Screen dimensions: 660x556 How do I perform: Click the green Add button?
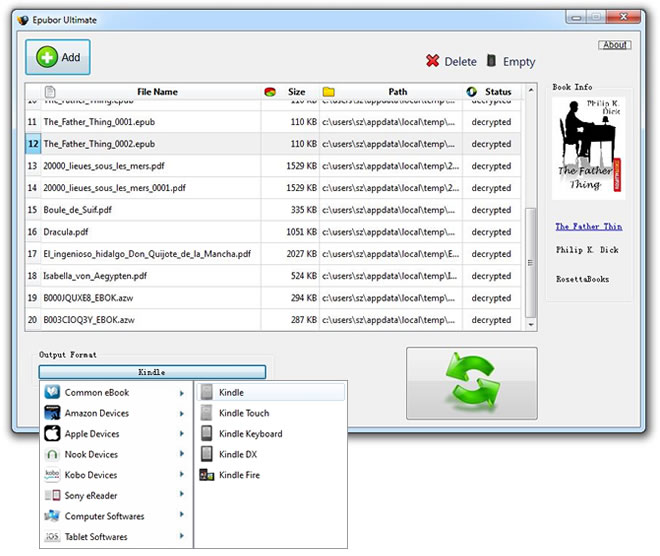[x=58, y=57]
